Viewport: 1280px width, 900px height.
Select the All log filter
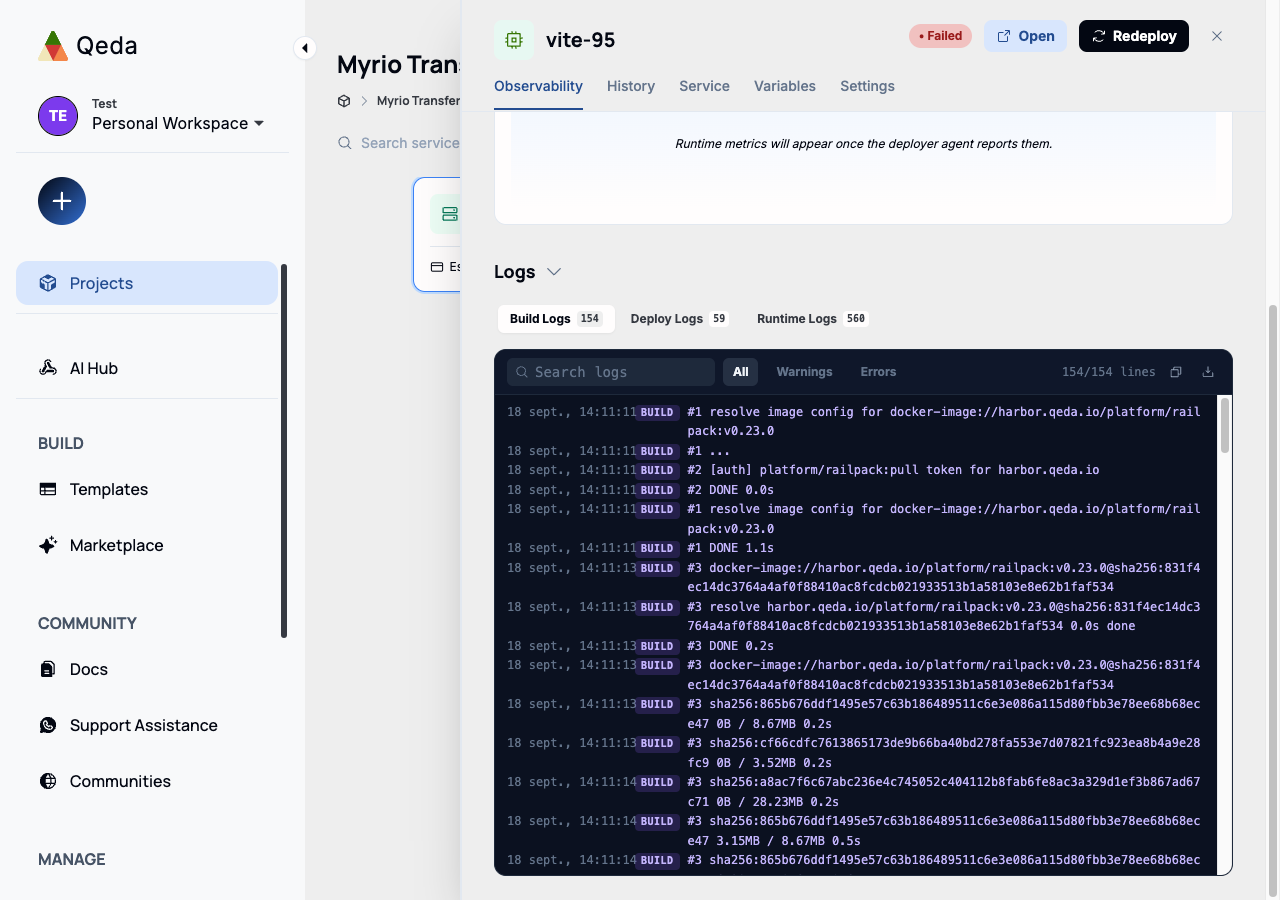click(x=740, y=372)
